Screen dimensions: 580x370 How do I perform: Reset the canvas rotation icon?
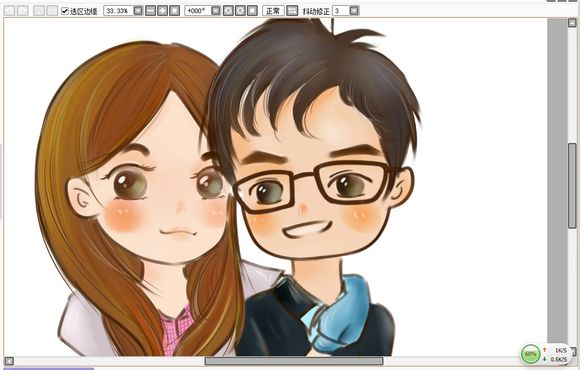coord(252,11)
